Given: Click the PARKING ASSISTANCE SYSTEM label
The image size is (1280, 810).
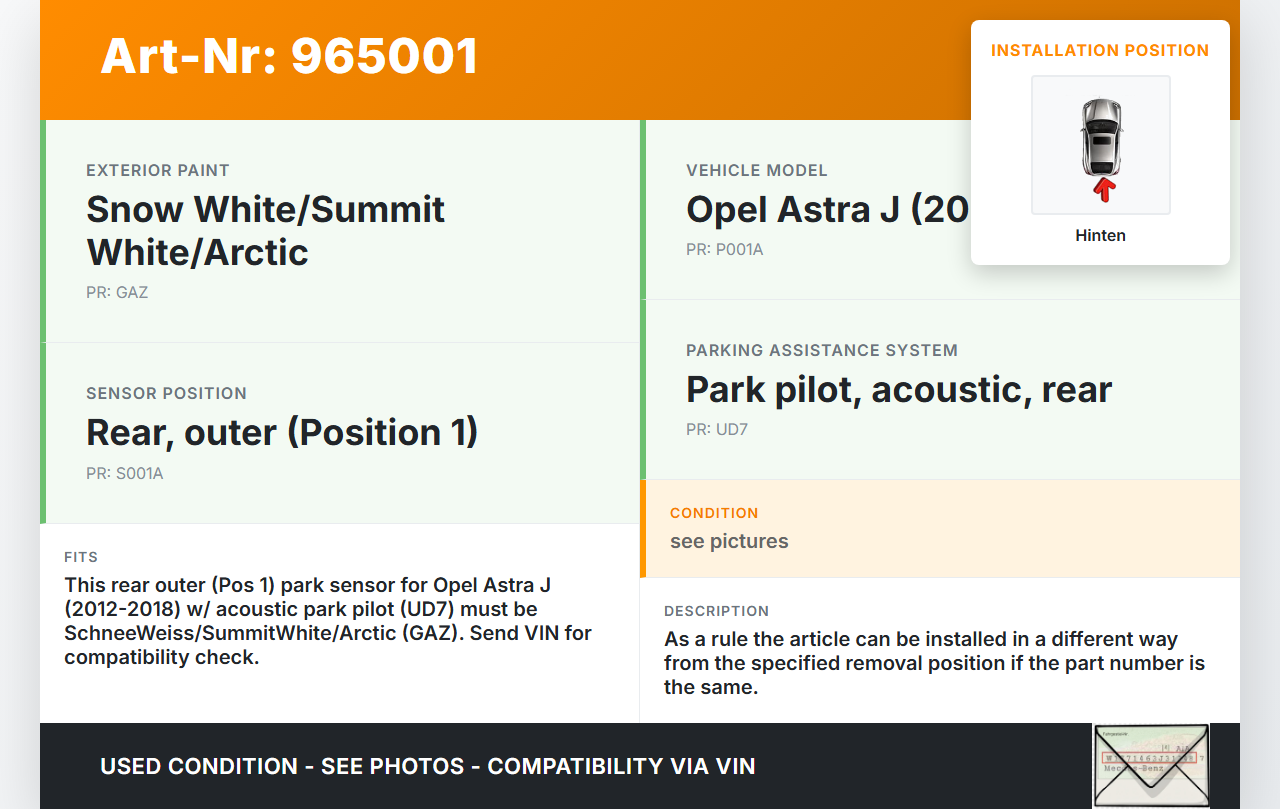Looking at the screenshot, I should [822, 351].
